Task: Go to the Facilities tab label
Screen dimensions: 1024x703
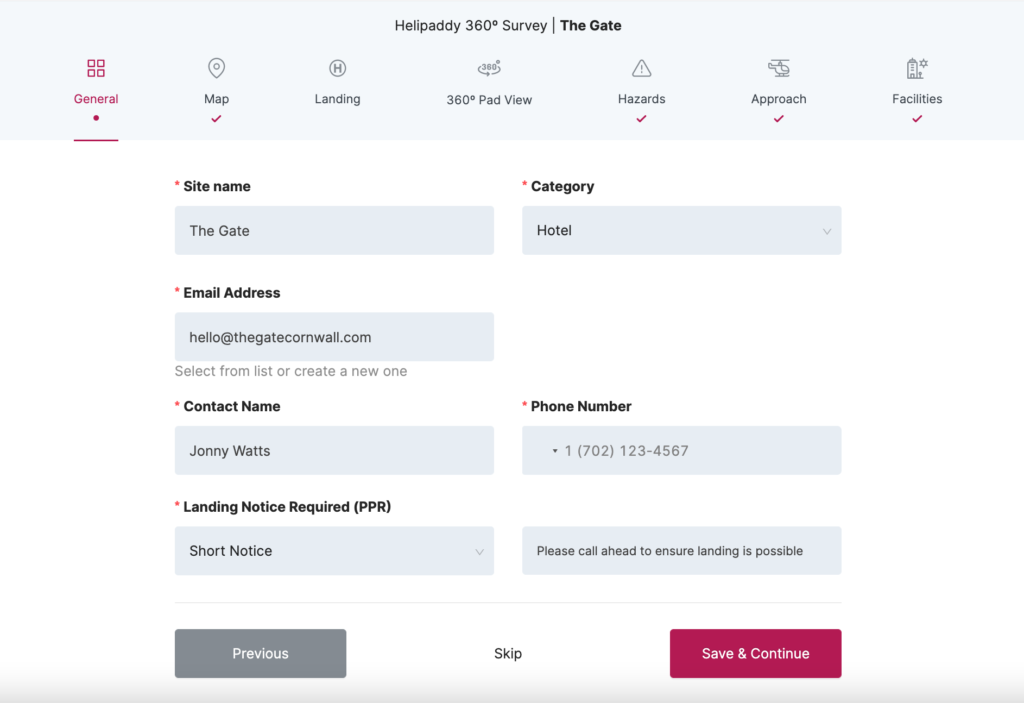Action: (x=917, y=99)
